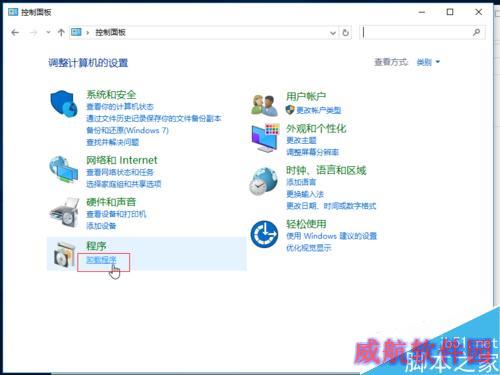This screenshot has width=500, height=375.
Task: Close the 控制面板 window
Action: pos(479,12)
